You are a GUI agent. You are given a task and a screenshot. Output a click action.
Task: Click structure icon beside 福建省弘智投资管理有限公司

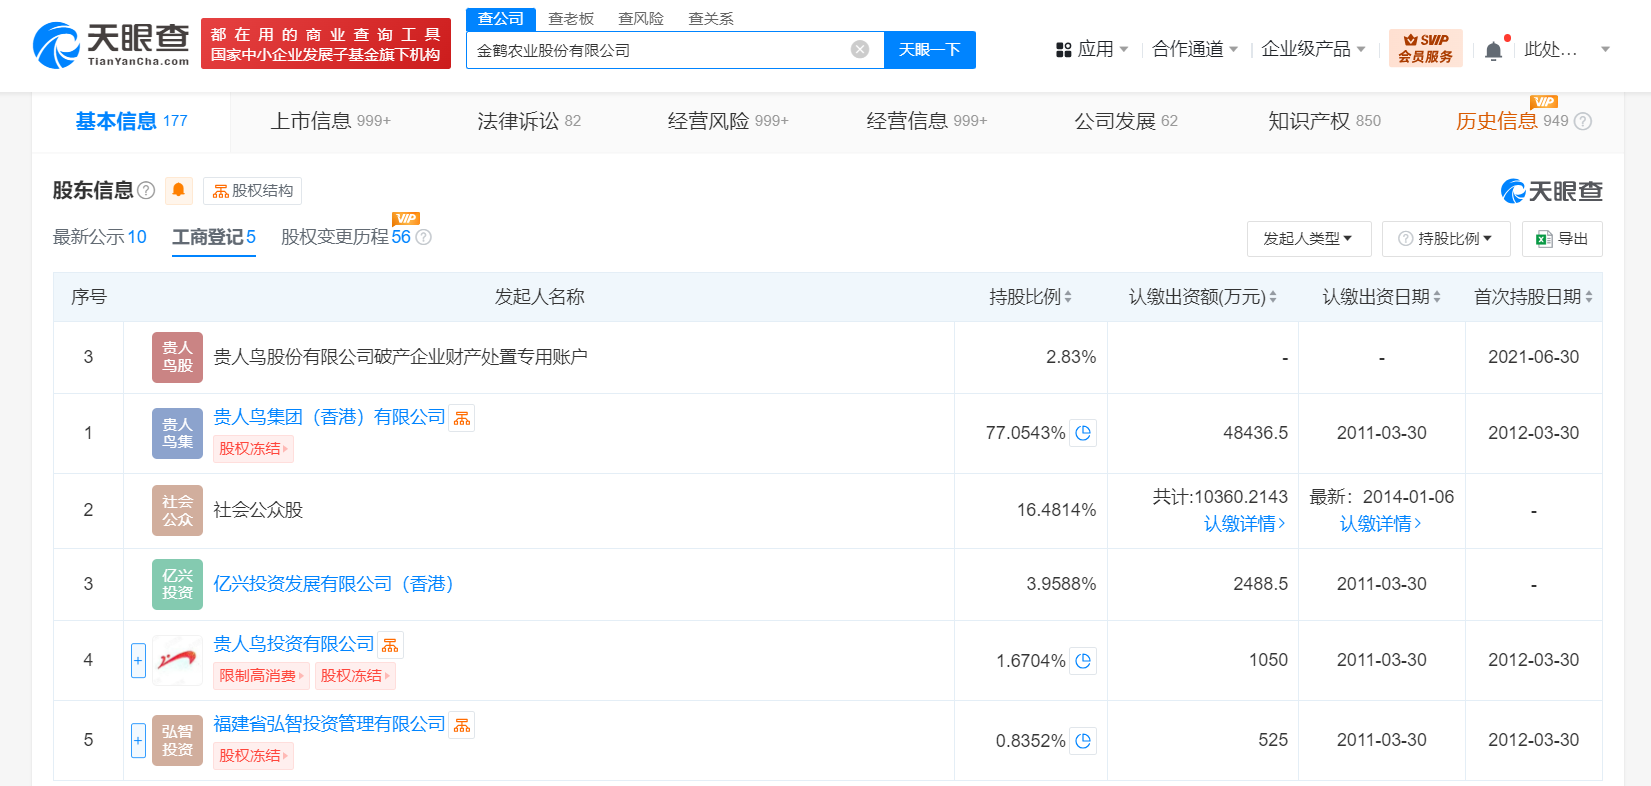[462, 725]
